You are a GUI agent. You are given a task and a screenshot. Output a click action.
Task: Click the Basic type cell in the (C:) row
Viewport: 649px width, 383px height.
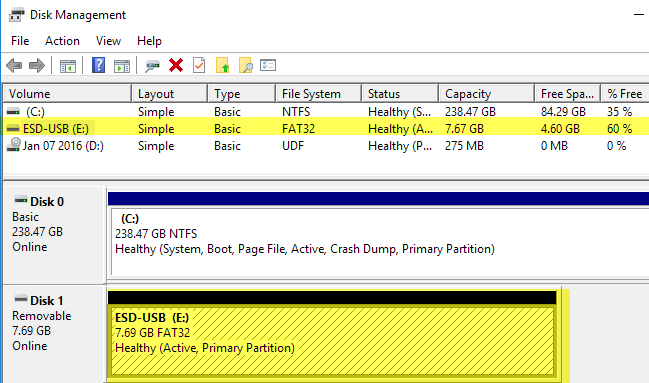227,112
